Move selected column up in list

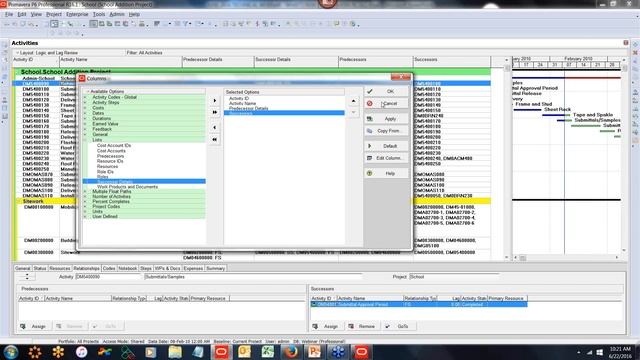tap(353, 101)
